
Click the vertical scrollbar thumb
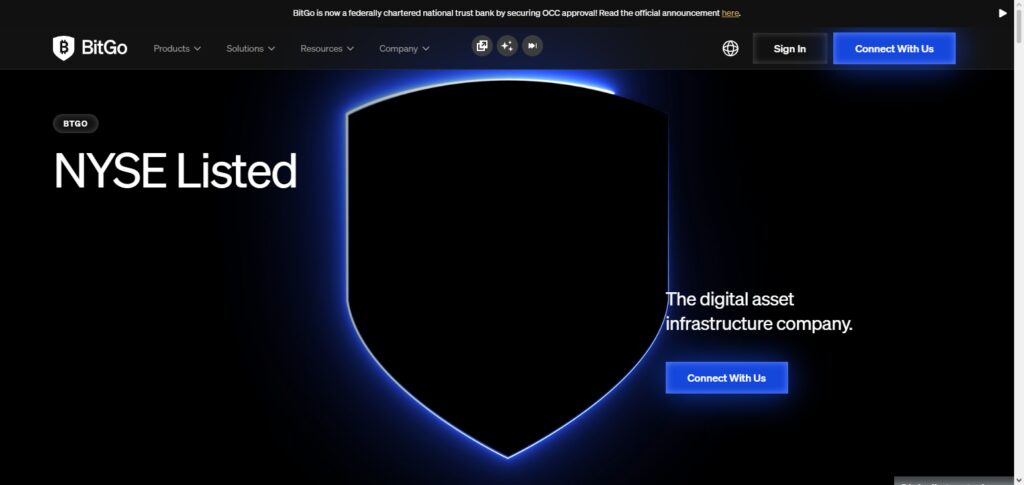(x=1018, y=27)
